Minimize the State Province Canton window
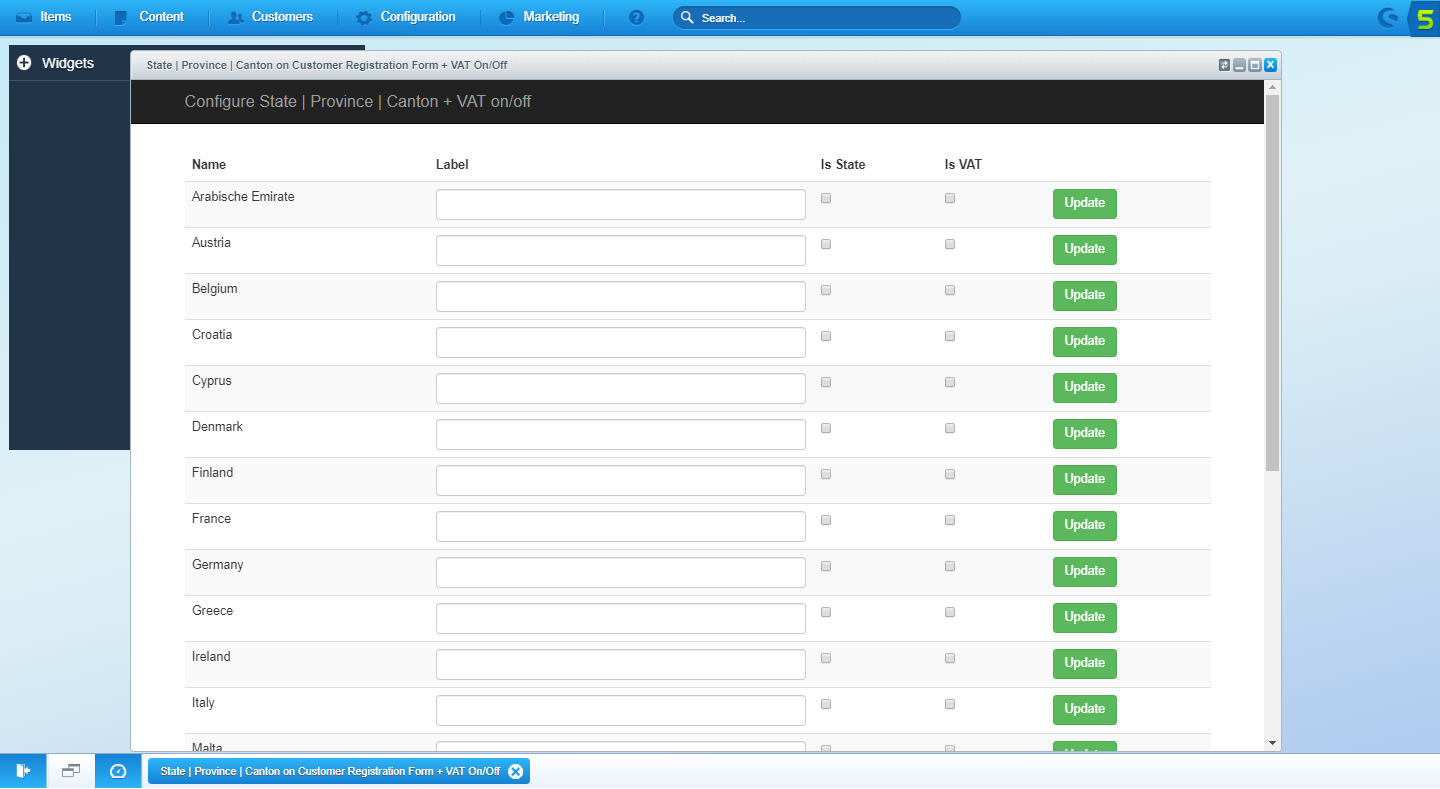 [x=1239, y=65]
